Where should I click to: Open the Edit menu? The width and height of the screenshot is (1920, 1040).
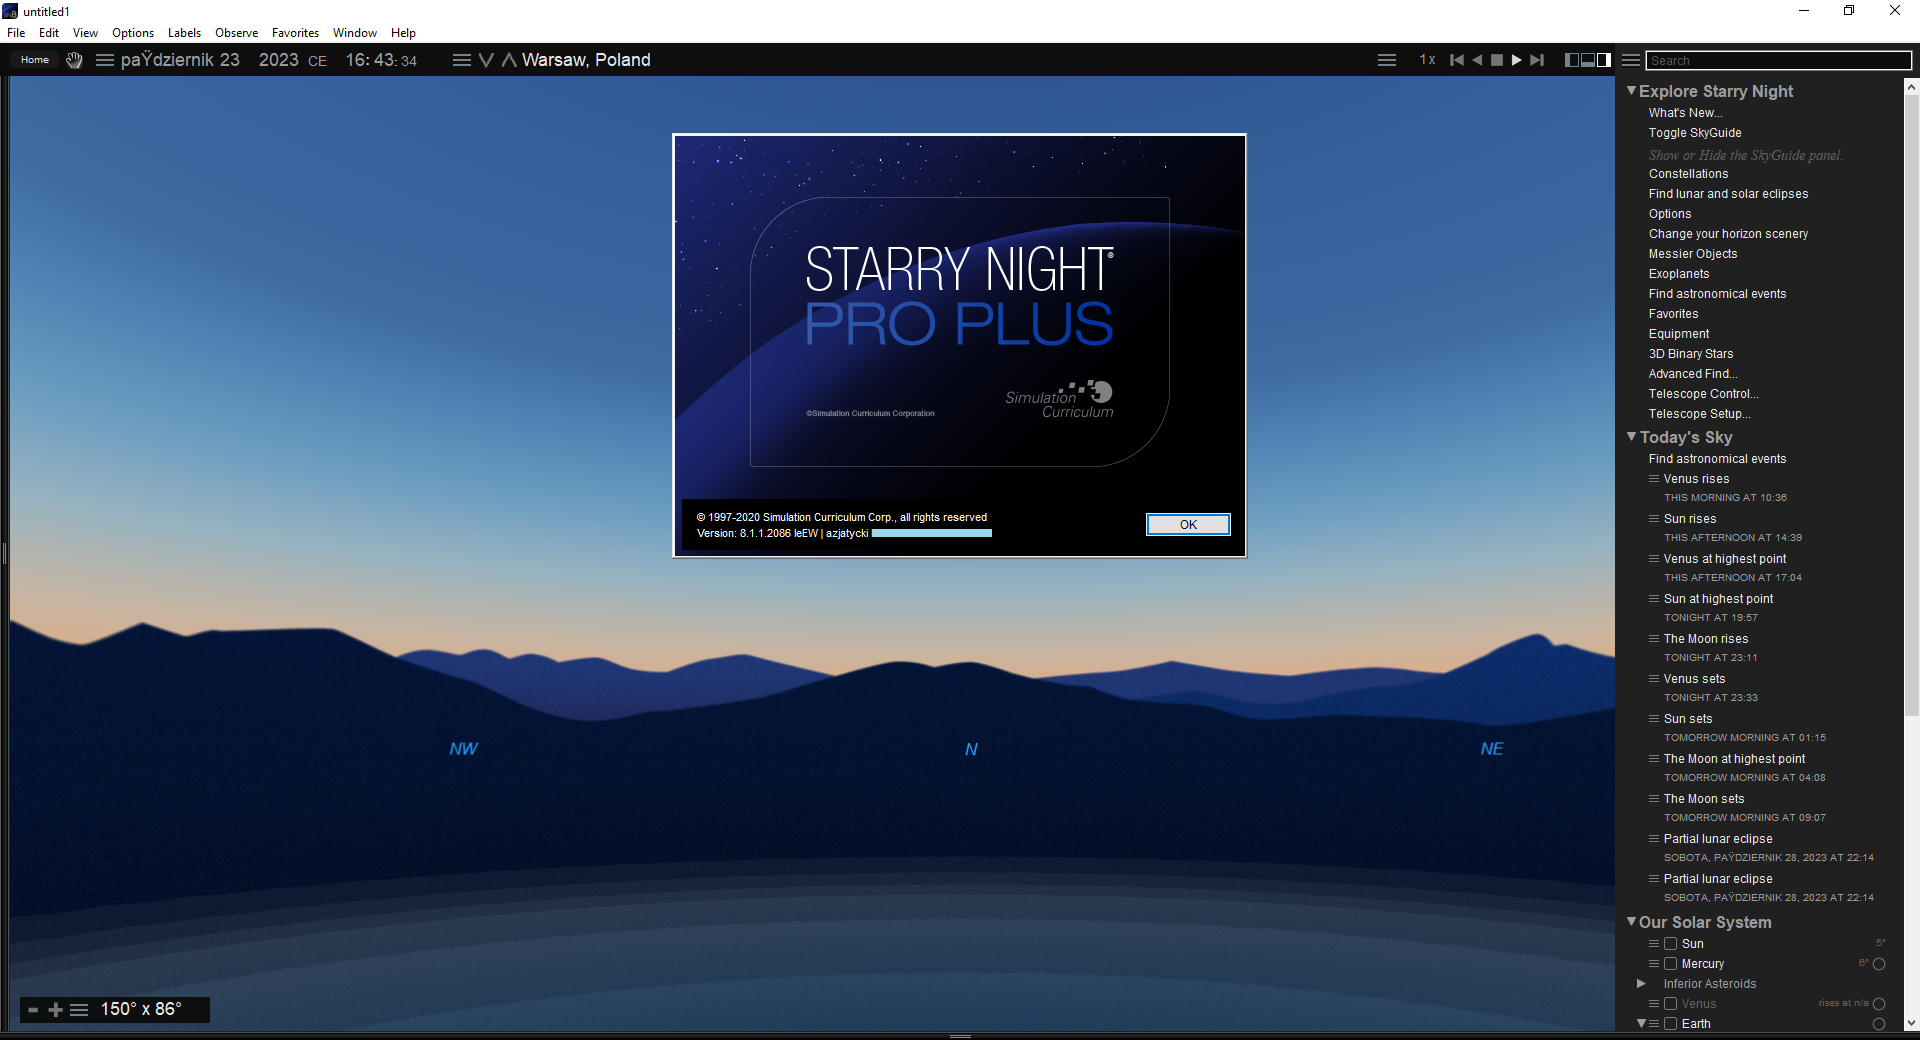[49, 33]
